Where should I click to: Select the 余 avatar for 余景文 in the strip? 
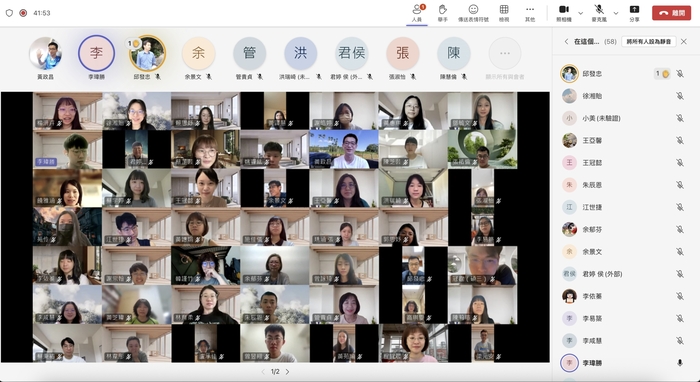(198, 54)
